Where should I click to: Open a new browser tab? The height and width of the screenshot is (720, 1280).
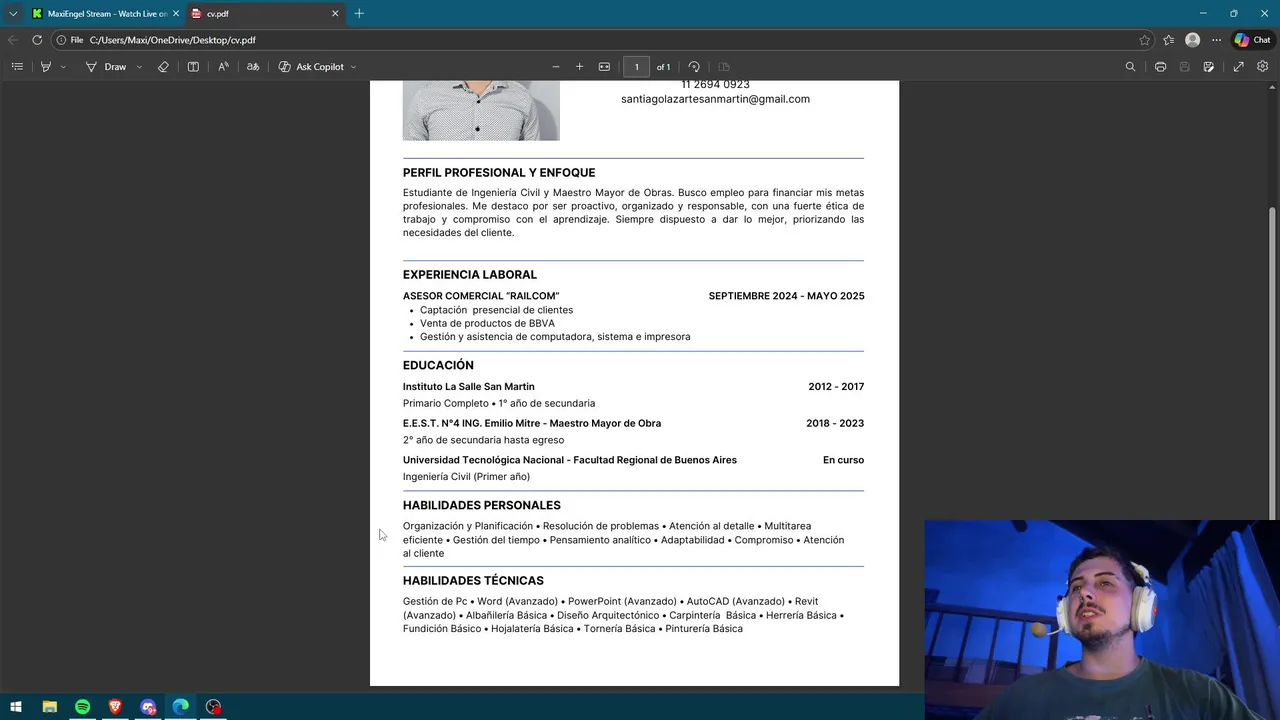tap(359, 14)
